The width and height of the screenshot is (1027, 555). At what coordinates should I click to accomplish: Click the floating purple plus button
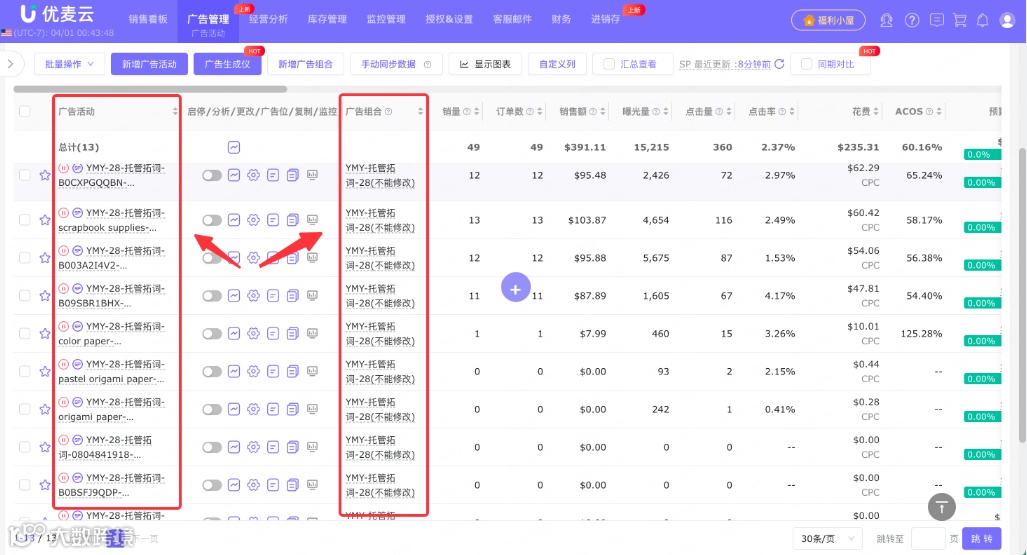(515, 288)
